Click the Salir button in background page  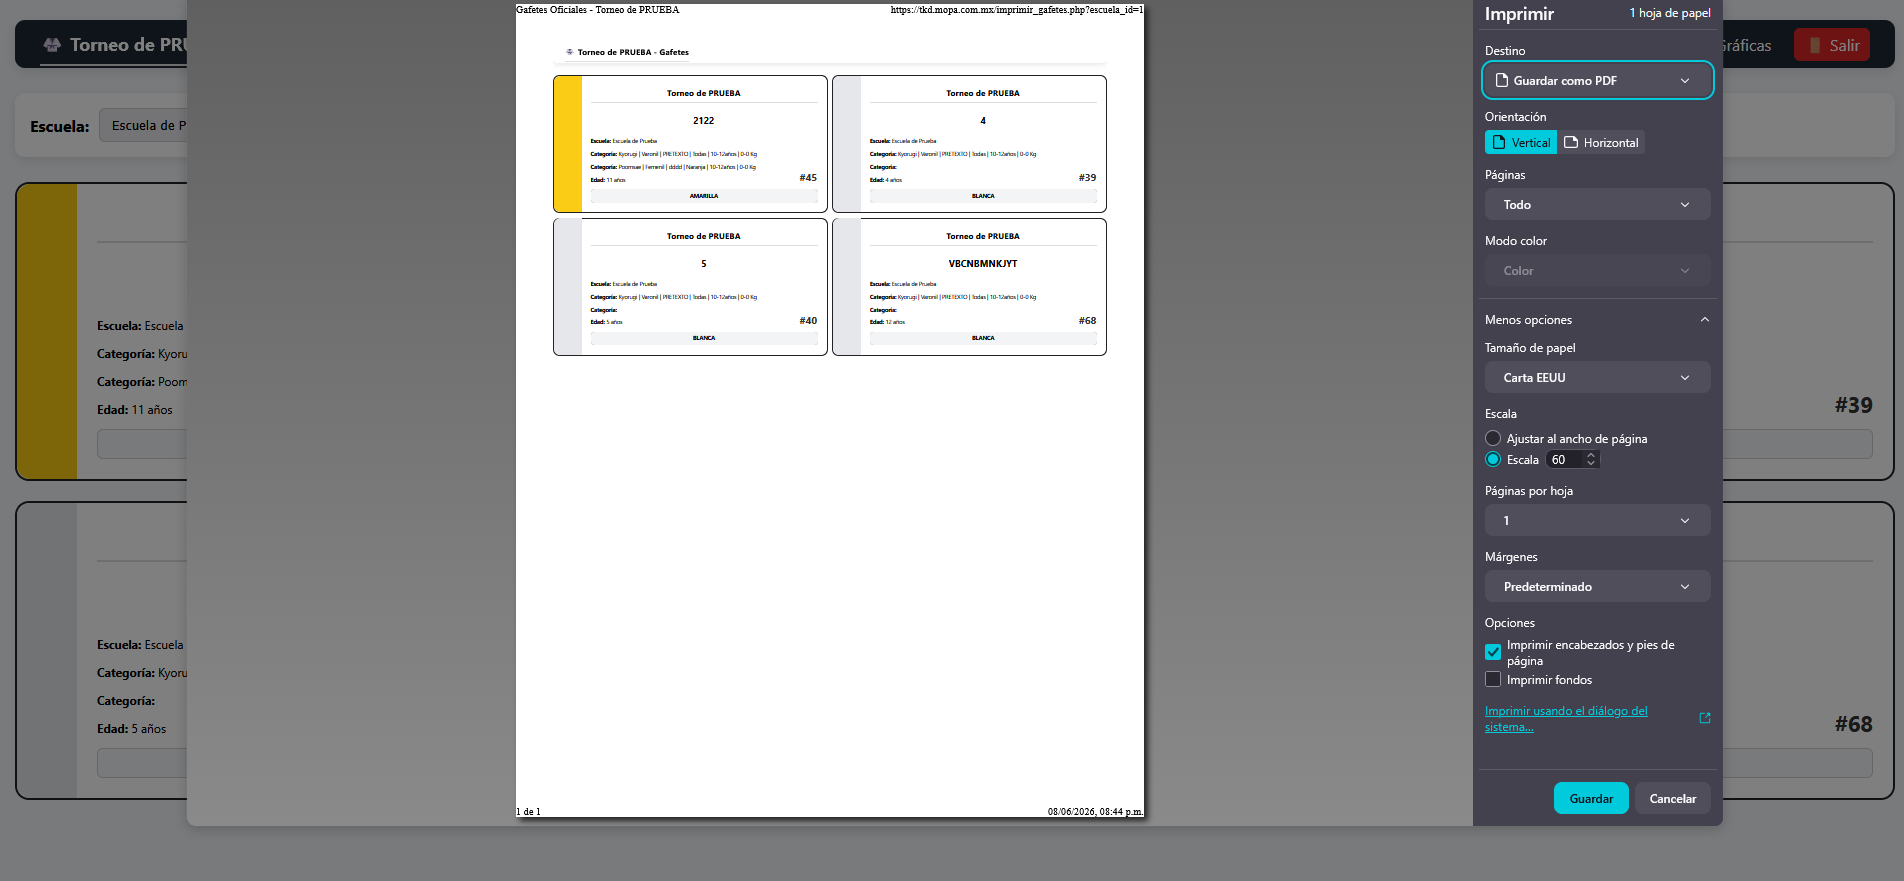tap(1831, 45)
